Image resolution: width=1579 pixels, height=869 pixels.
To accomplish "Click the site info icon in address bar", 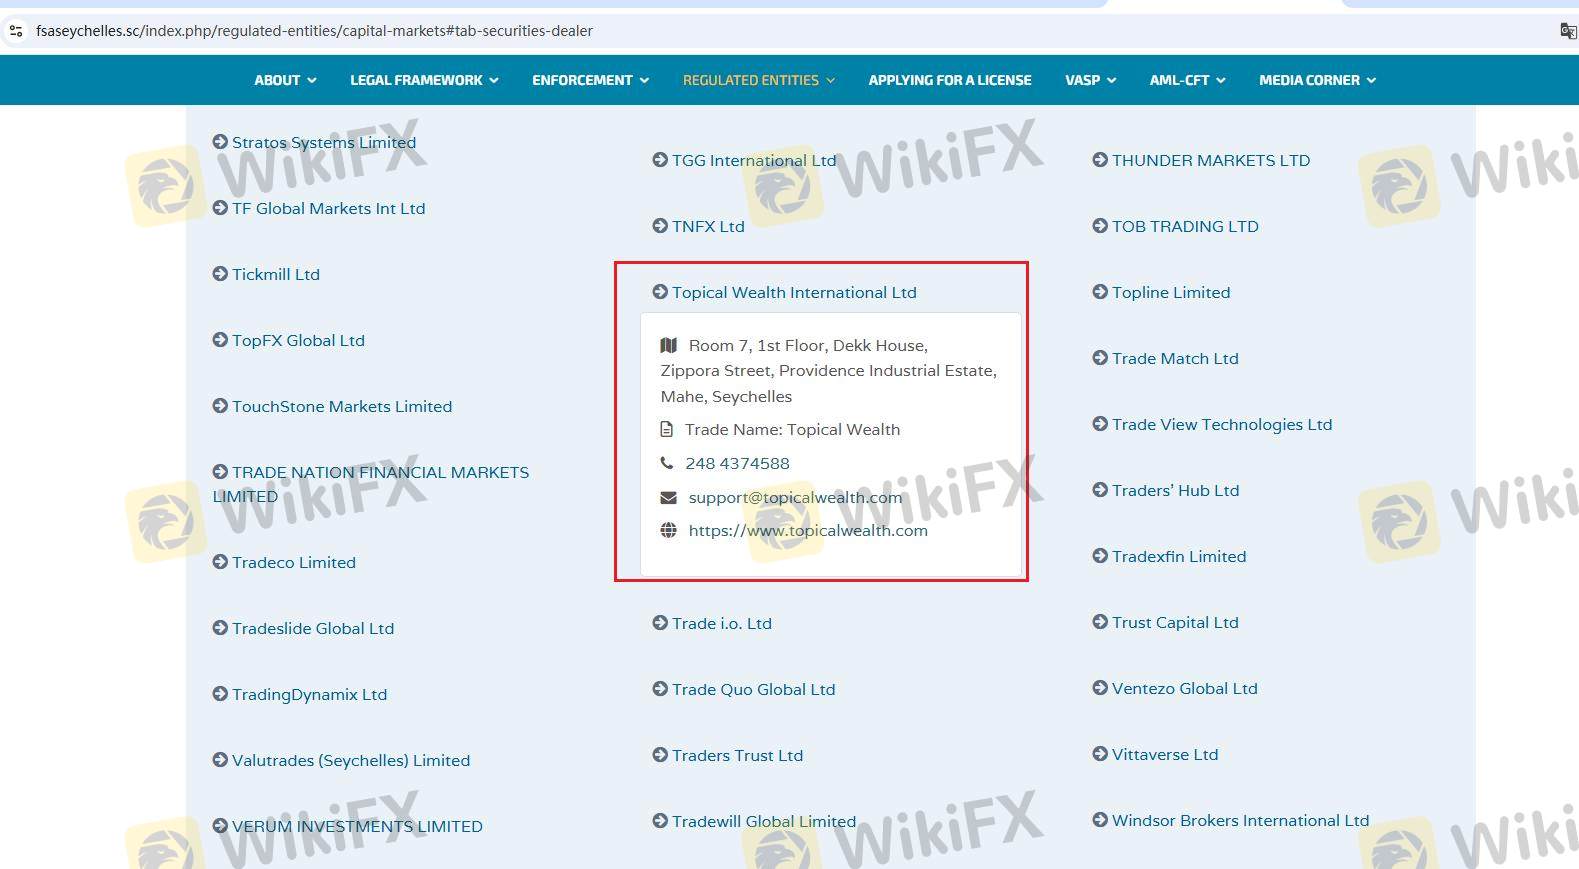I will pos(16,31).
